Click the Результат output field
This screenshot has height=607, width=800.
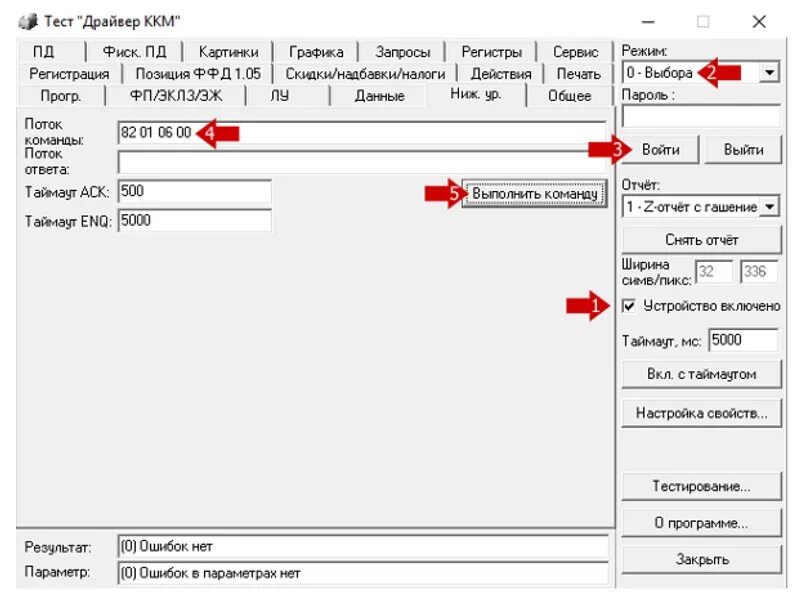coord(363,547)
